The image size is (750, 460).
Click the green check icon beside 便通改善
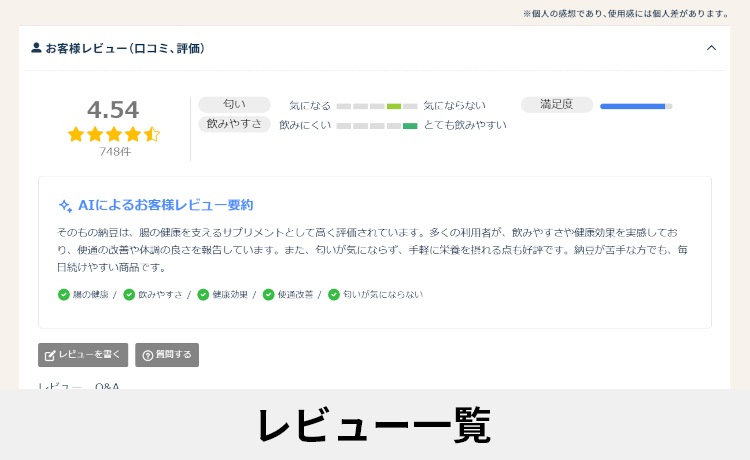click(x=268, y=295)
